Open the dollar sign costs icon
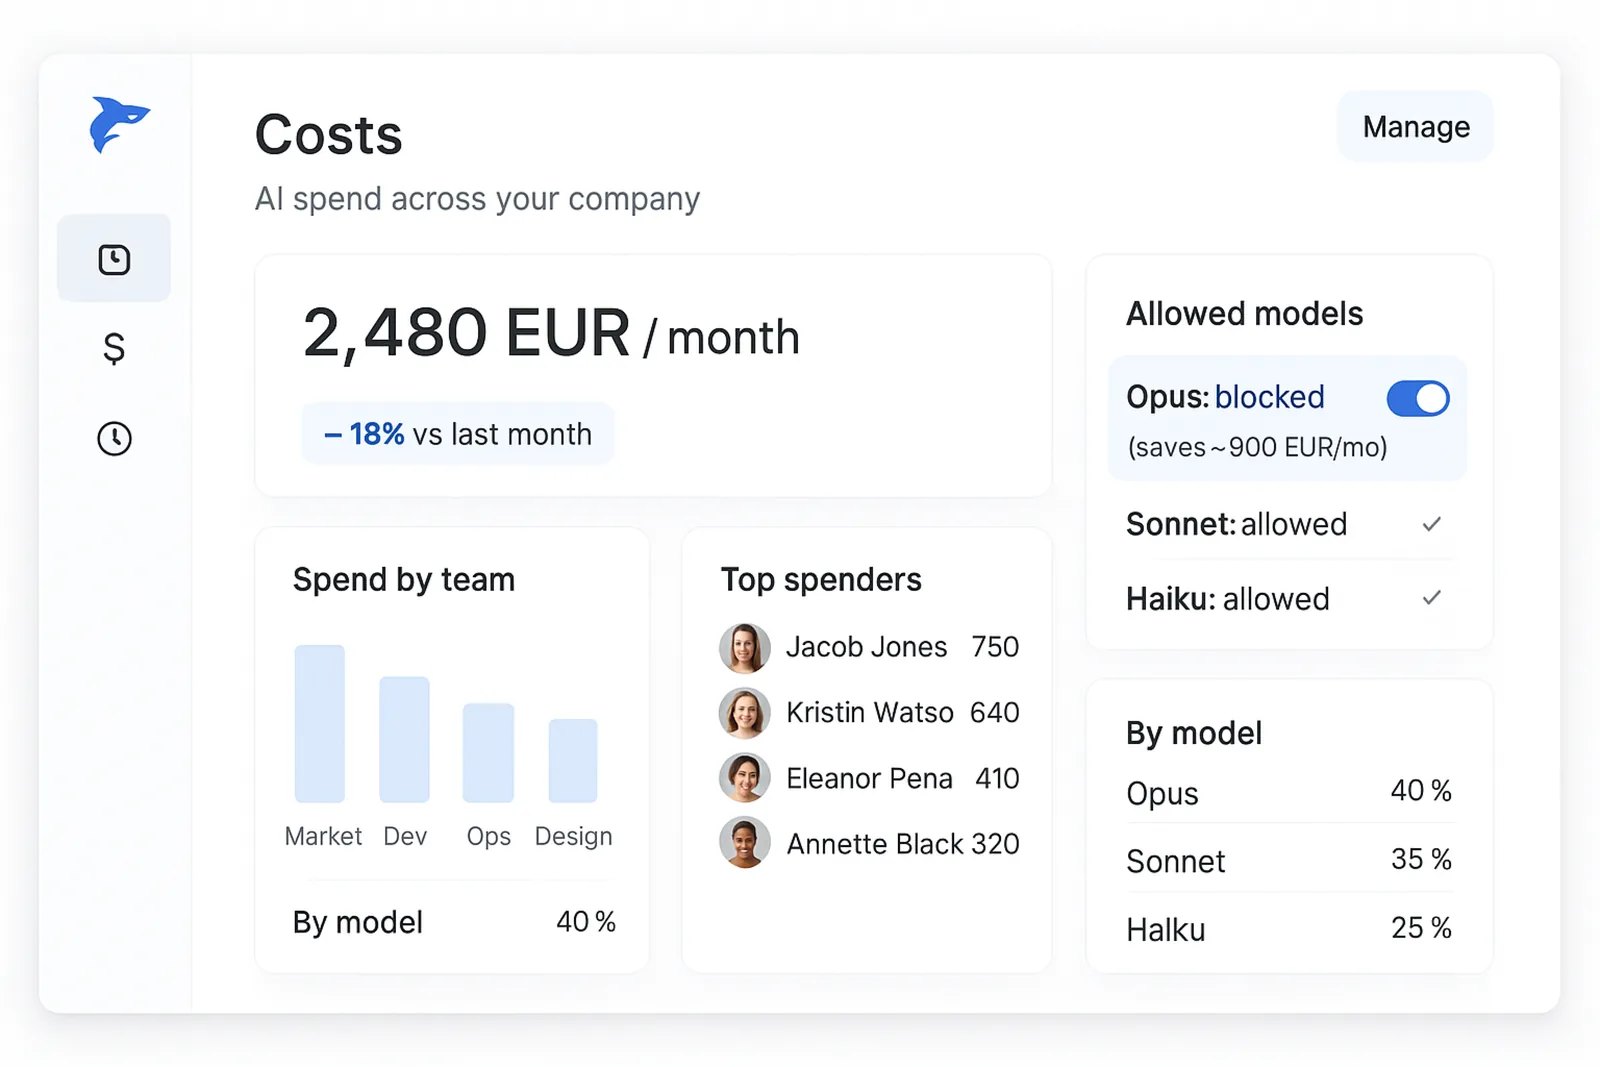The width and height of the screenshot is (1600, 1067). tap(114, 348)
